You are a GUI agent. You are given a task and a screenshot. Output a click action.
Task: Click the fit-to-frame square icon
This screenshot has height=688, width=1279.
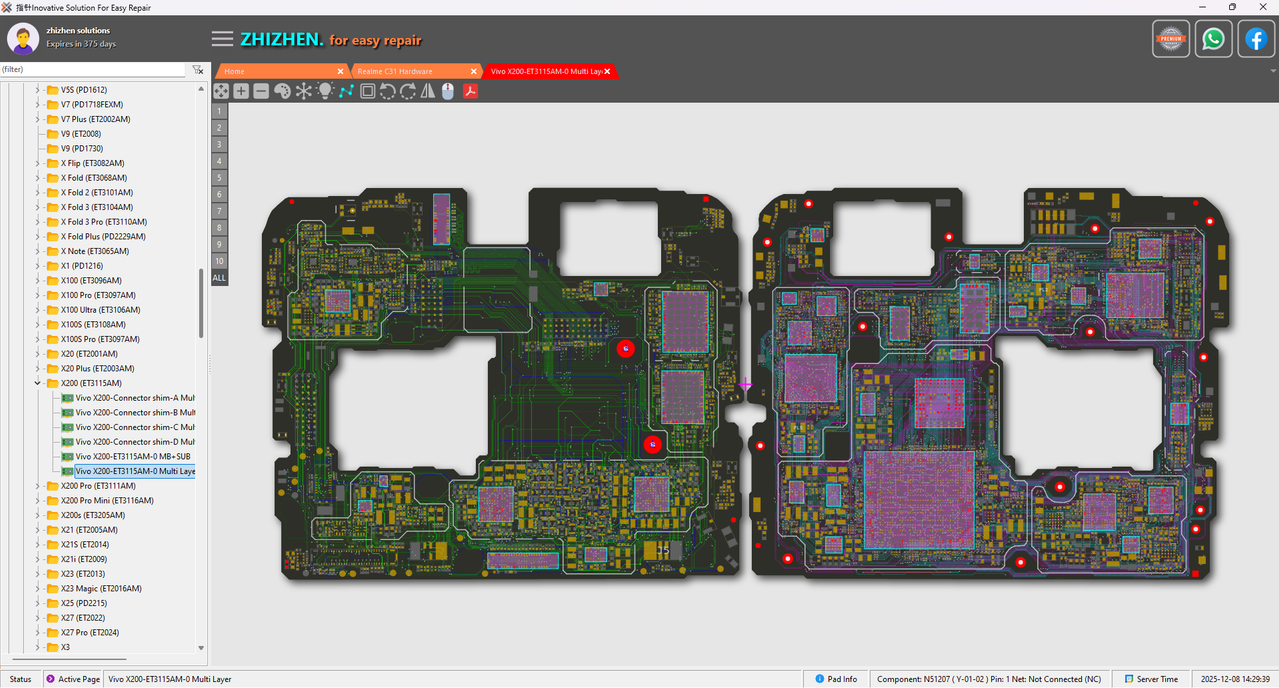point(367,91)
